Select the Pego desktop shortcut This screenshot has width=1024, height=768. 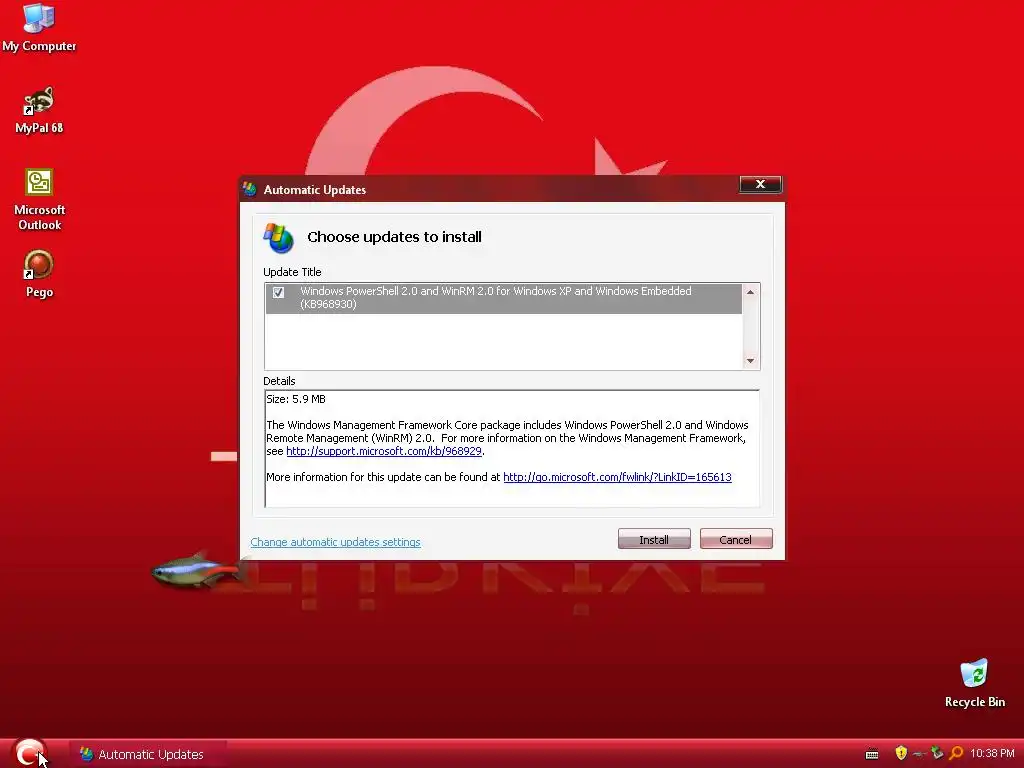(39, 274)
